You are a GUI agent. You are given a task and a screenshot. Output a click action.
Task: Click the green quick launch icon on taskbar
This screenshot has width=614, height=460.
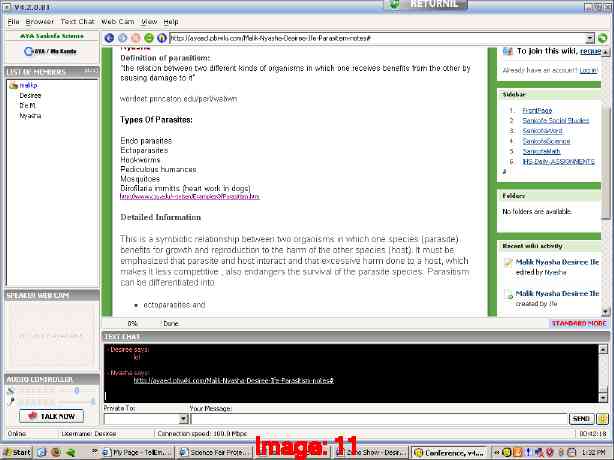click(x=70, y=453)
